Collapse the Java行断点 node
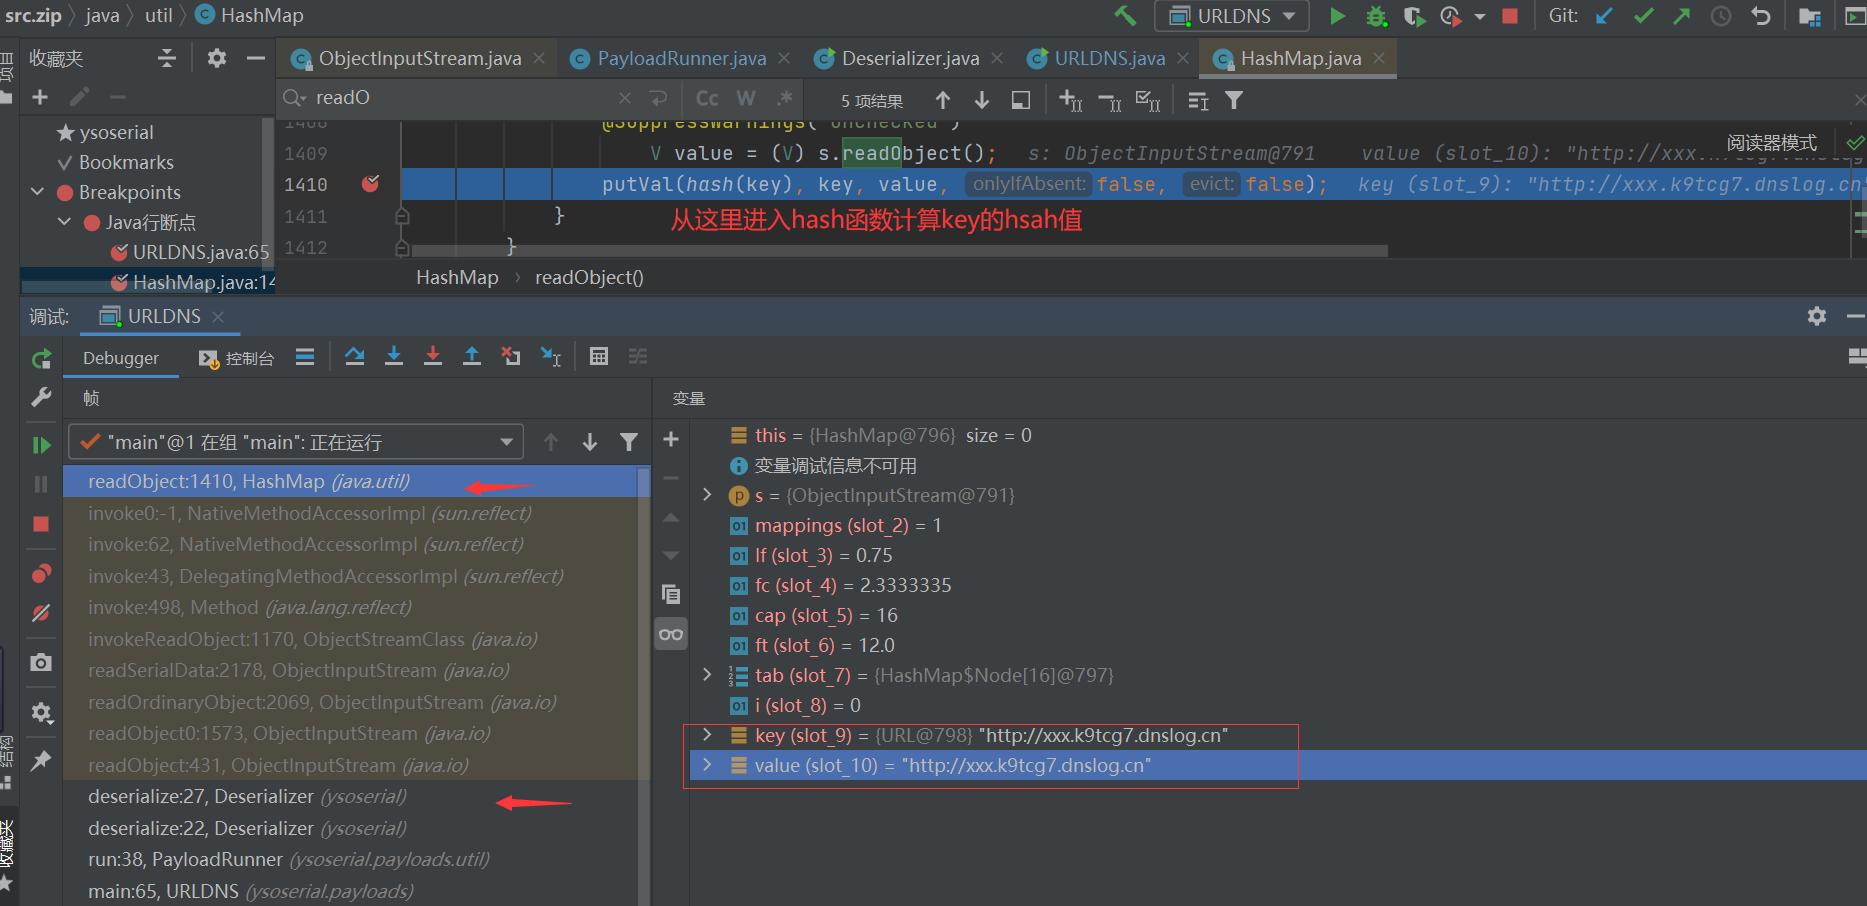Screen dimensions: 1867x906 64,222
